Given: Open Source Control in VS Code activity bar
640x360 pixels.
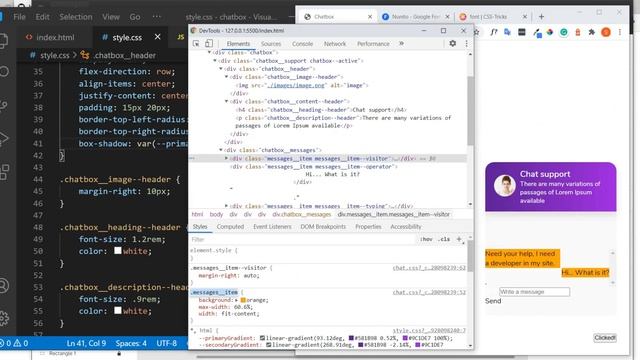Looking at the screenshot, I should click(4, 106).
